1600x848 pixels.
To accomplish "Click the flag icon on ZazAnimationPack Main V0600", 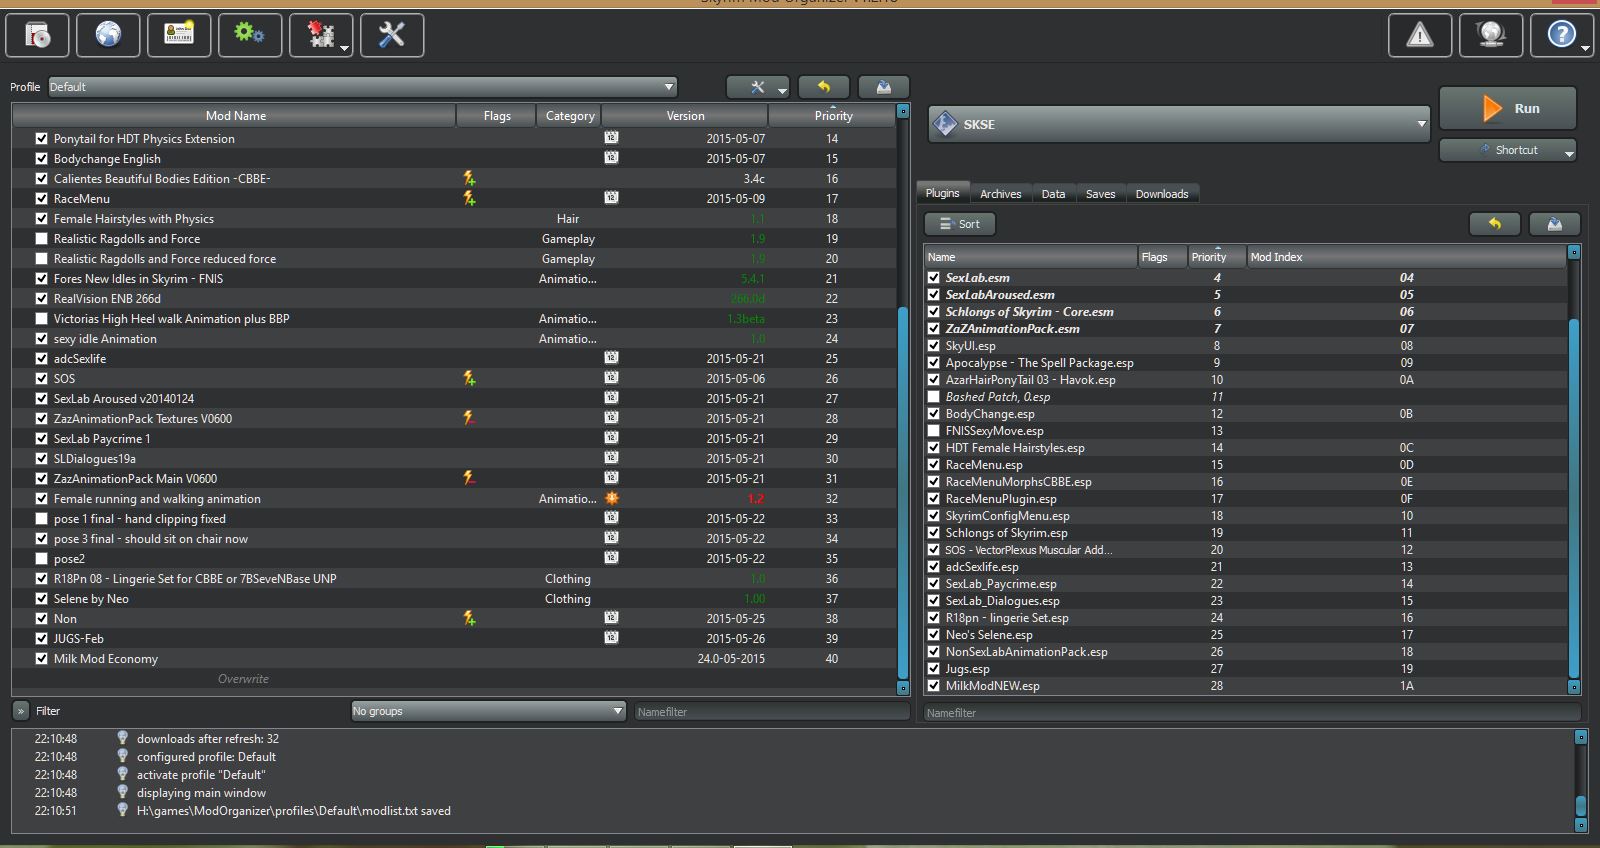I will click(x=469, y=479).
